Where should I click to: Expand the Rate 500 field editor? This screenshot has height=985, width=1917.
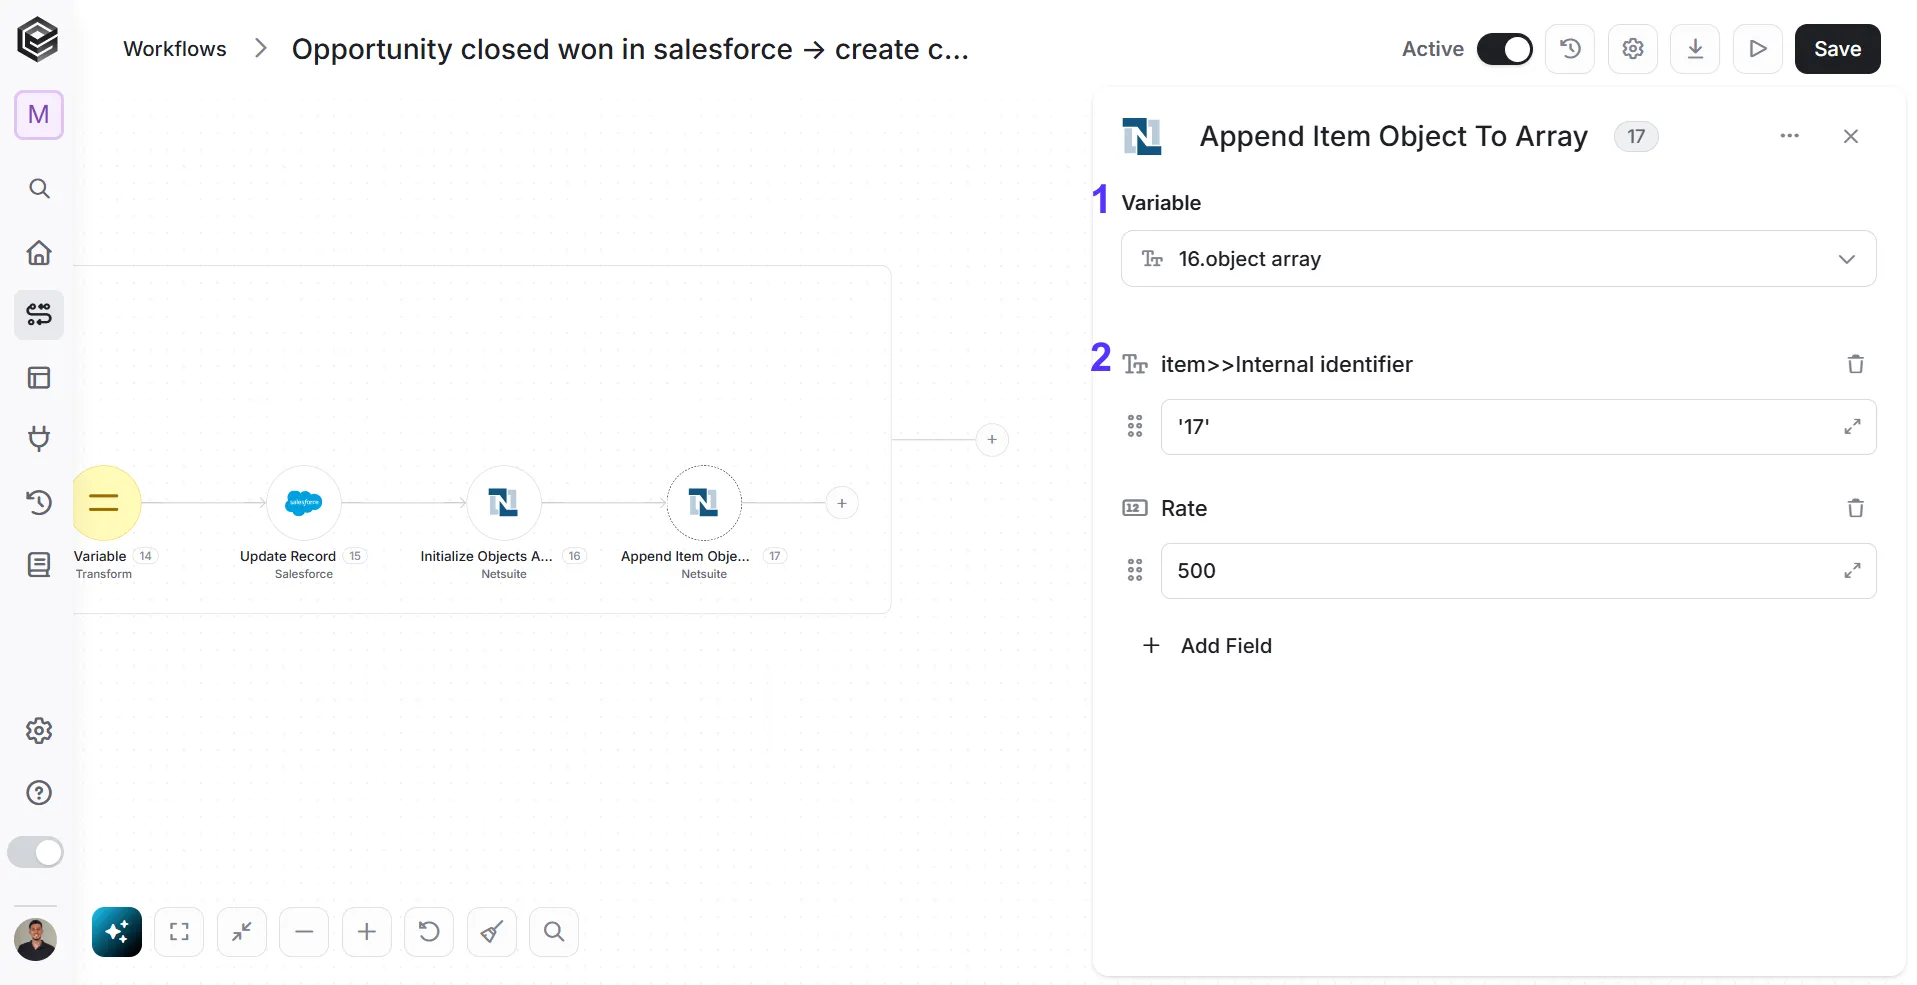click(x=1852, y=571)
